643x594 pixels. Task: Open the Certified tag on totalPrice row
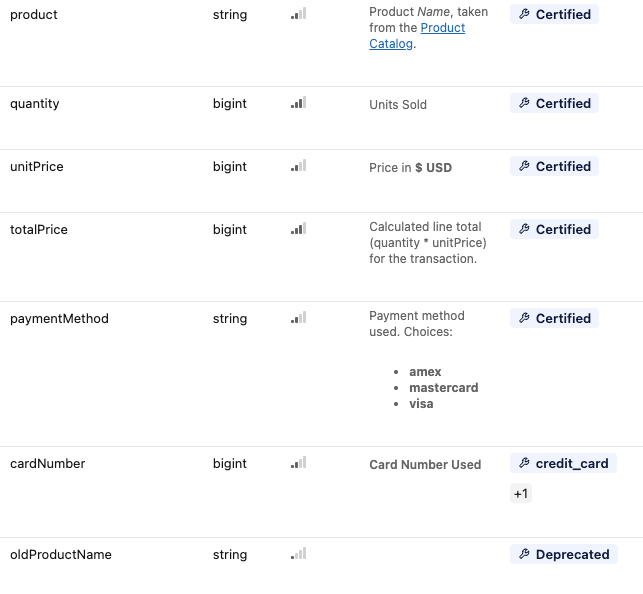[554, 229]
